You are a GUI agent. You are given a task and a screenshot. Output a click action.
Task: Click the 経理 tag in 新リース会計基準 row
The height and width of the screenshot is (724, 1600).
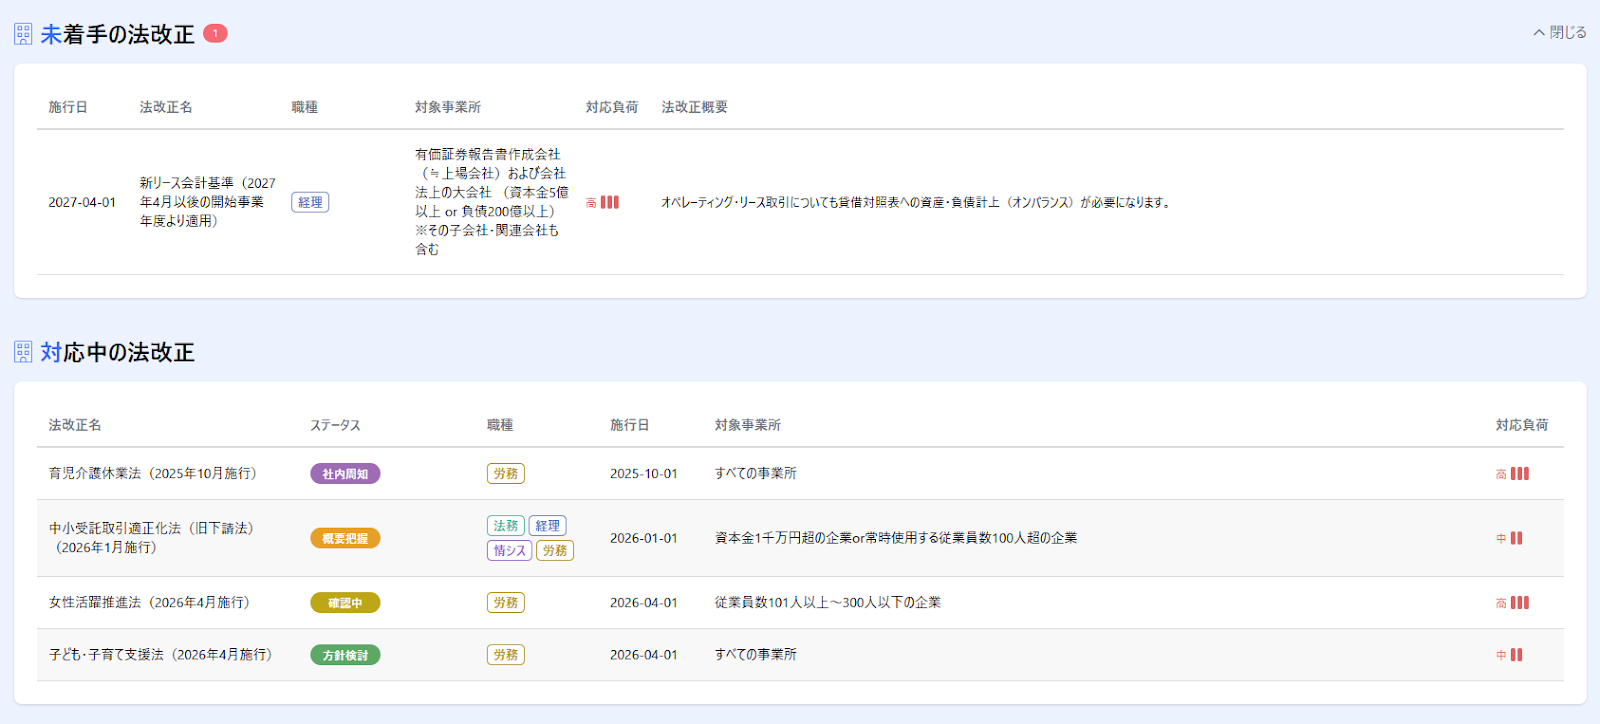(x=310, y=202)
